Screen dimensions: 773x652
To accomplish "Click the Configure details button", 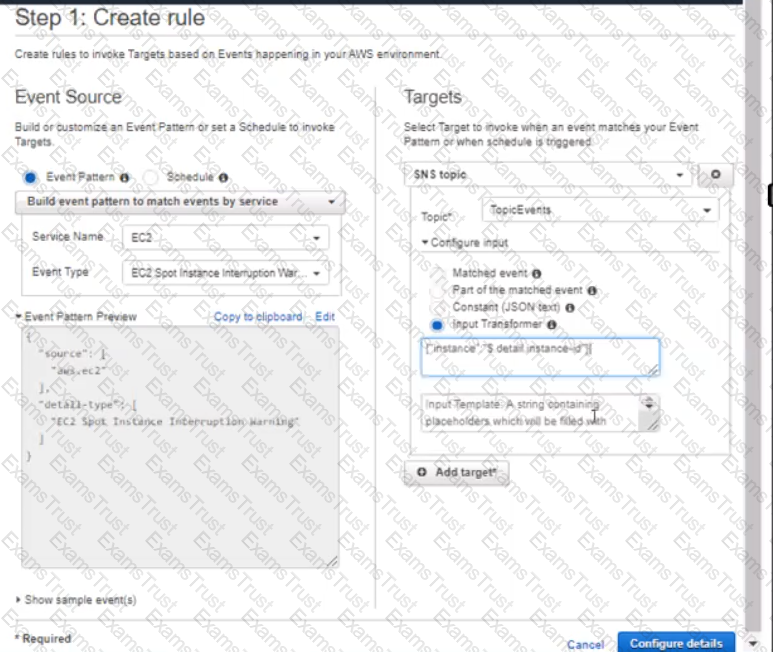I will [x=676, y=643].
